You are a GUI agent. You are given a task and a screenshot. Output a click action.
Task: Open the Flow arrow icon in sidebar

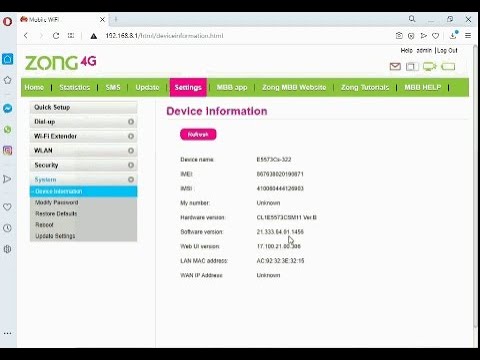point(7,179)
